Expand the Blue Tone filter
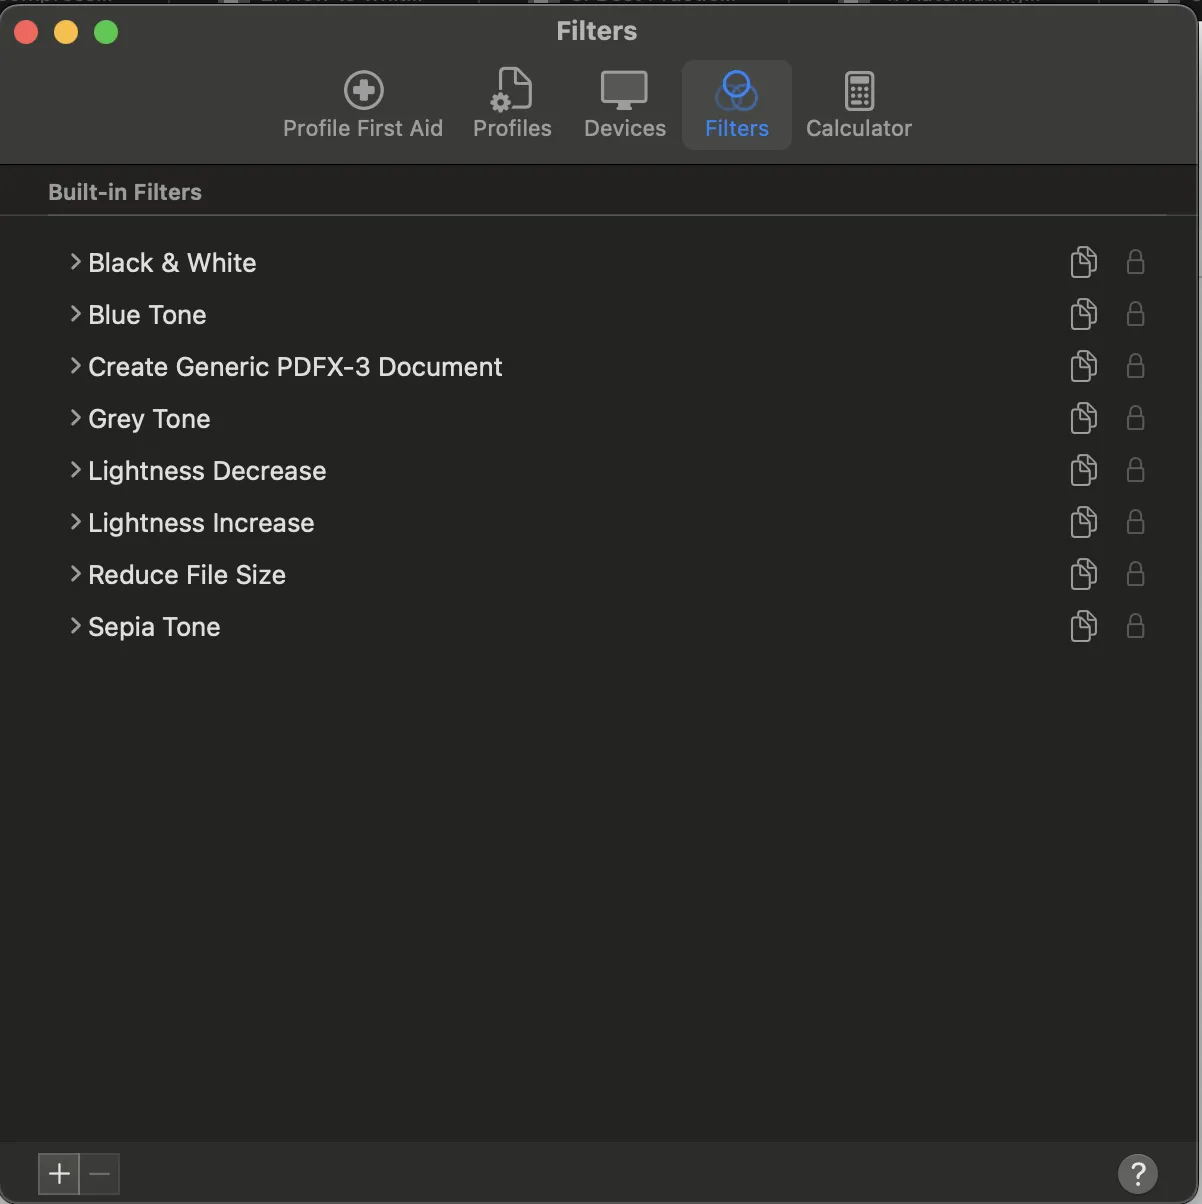1202x1204 pixels. [75, 314]
